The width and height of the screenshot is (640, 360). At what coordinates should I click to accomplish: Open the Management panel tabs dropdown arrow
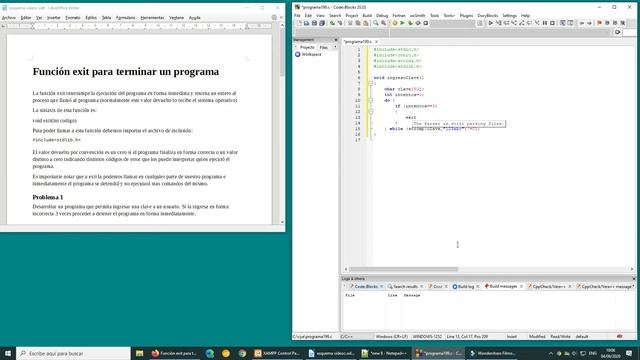click(335, 47)
